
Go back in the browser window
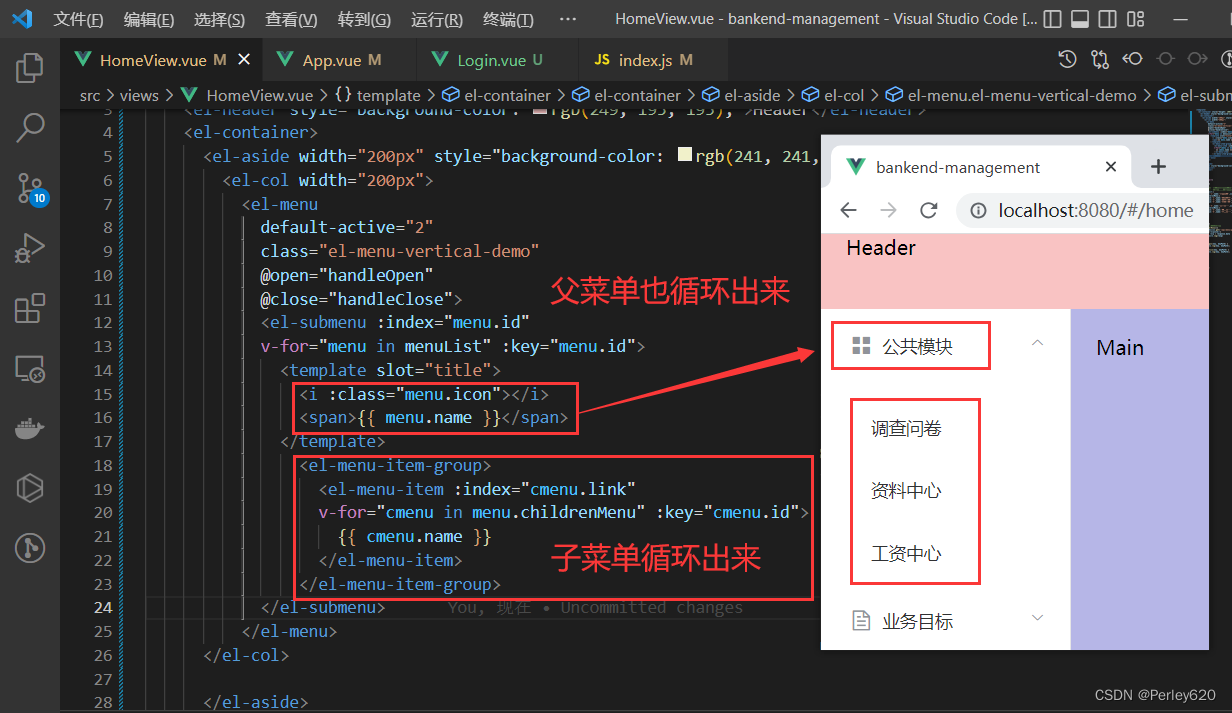[x=848, y=210]
